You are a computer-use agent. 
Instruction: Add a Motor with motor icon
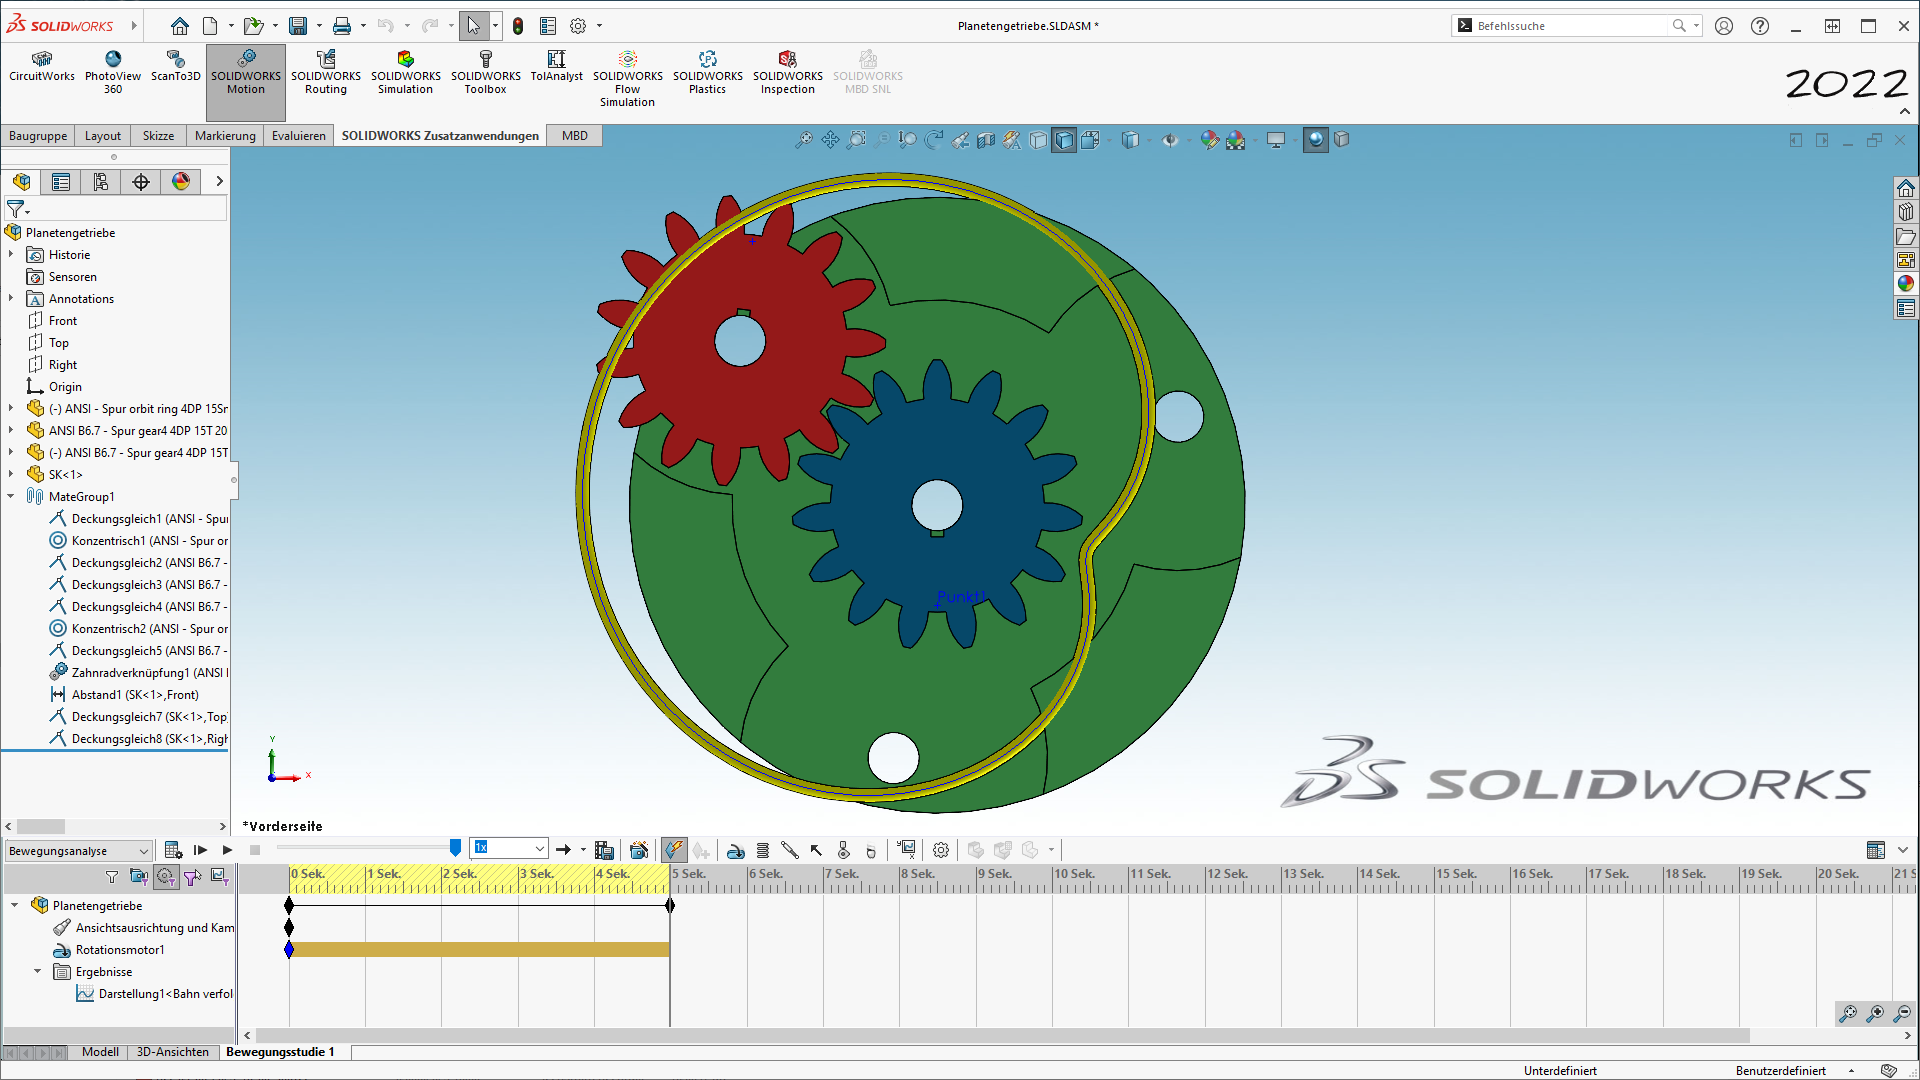[736, 850]
